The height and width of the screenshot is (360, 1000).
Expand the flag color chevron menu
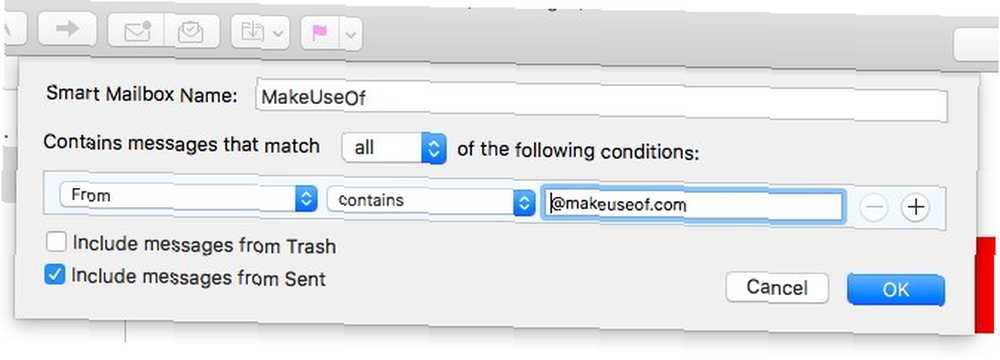351,35
